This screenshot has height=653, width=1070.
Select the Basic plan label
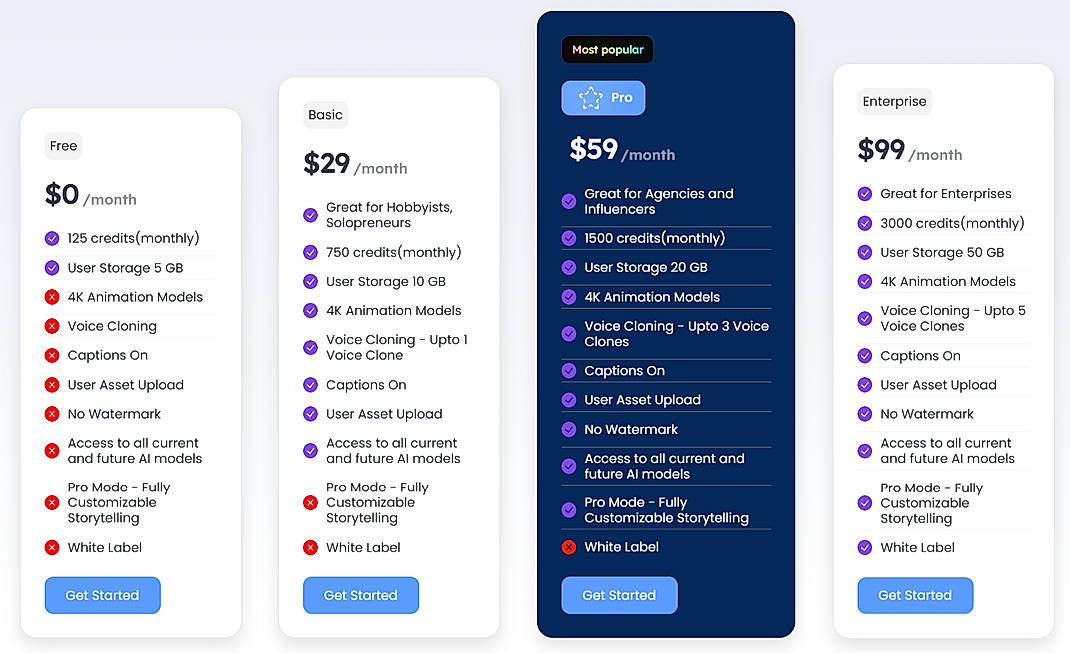coord(325,115)
